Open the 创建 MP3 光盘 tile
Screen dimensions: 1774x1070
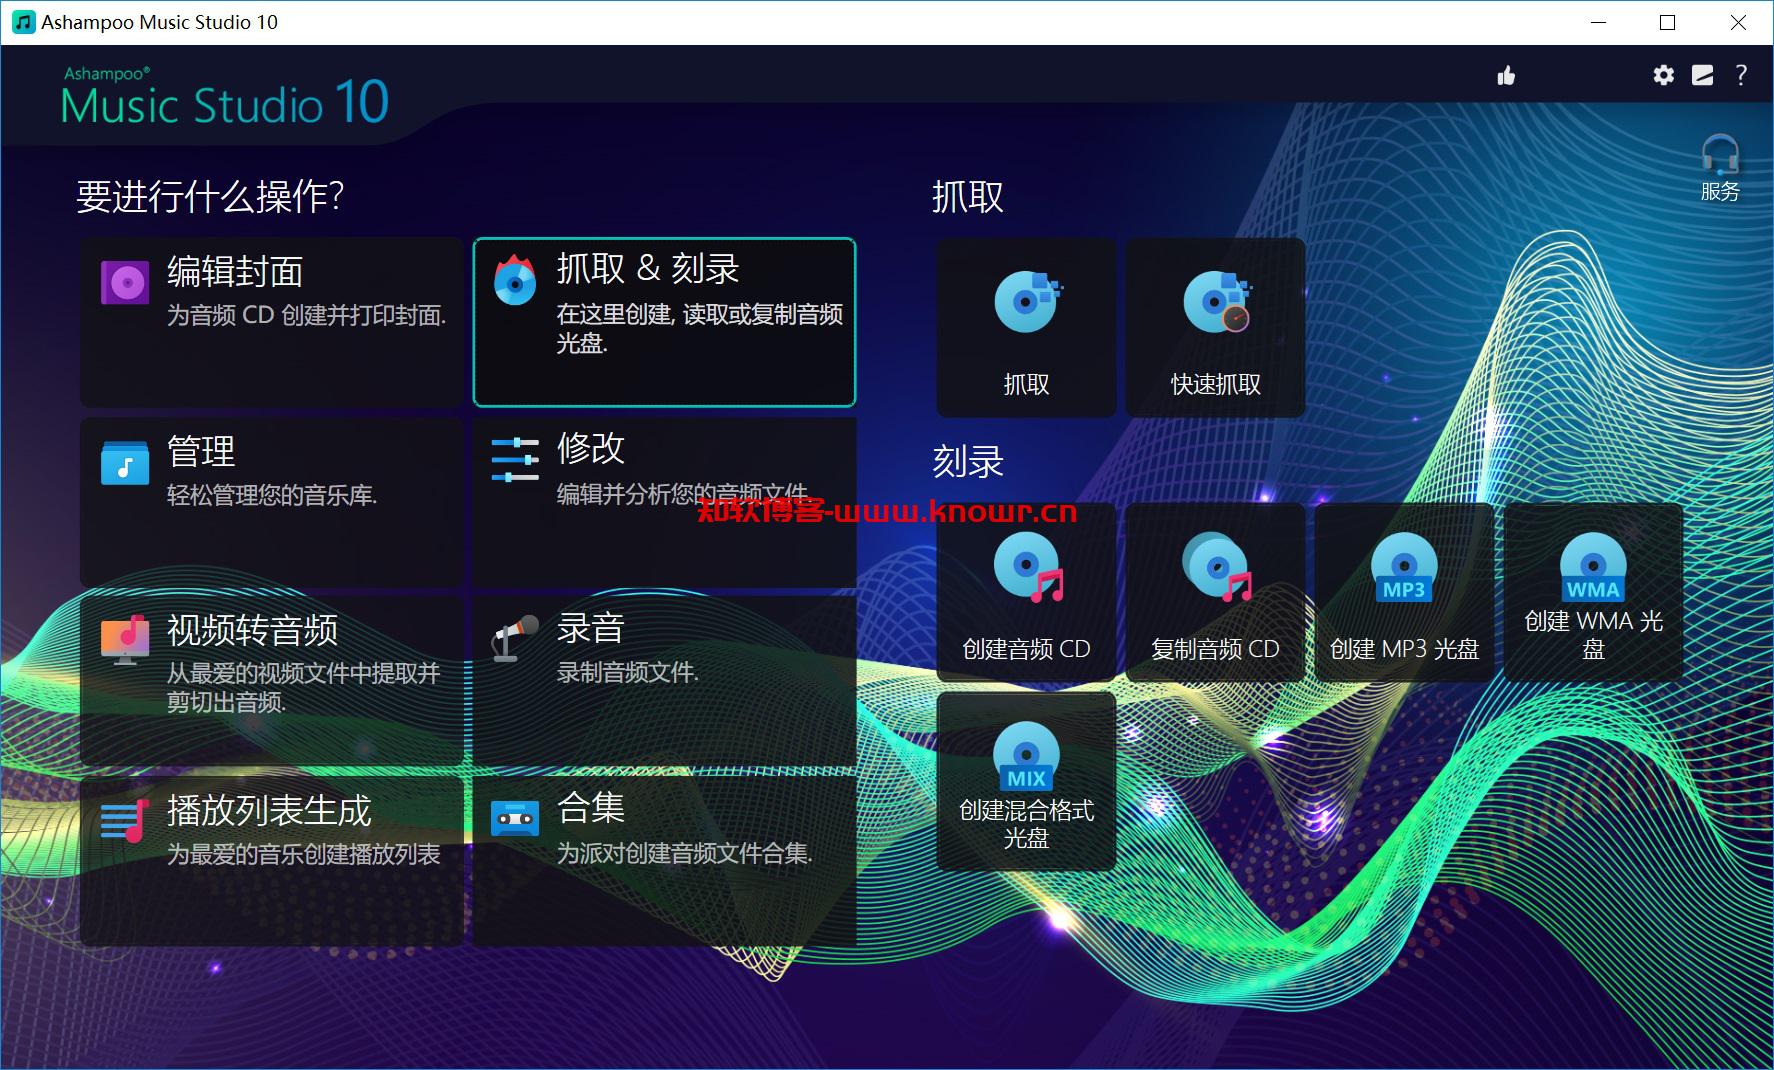[x=1404, y=593]
